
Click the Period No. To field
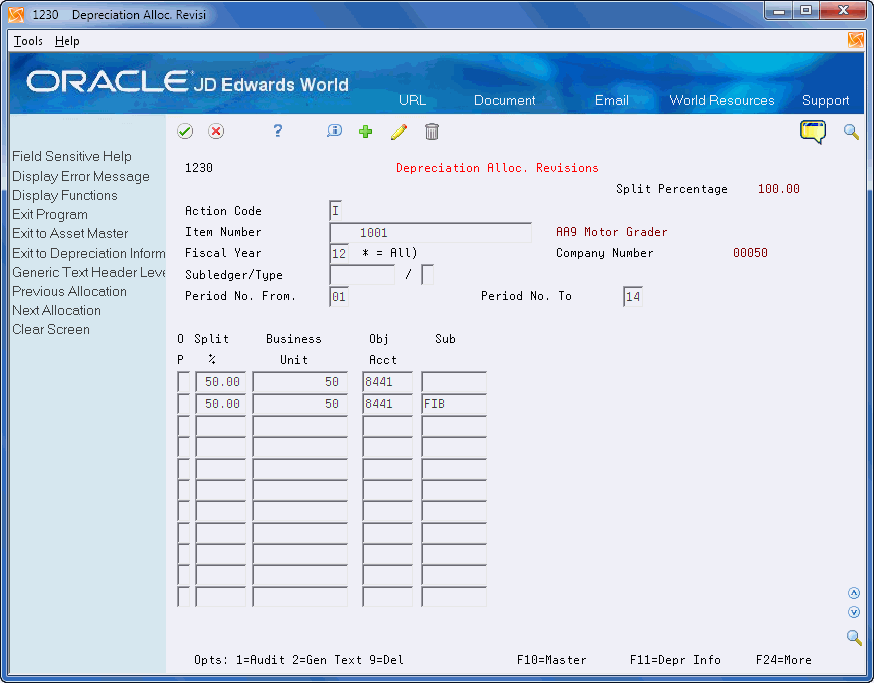pos(633,296)
